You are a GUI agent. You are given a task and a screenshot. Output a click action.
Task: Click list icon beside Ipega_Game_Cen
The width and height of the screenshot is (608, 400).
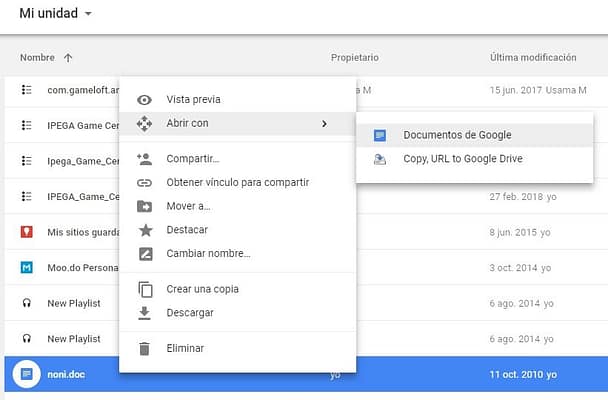(26, 161)
